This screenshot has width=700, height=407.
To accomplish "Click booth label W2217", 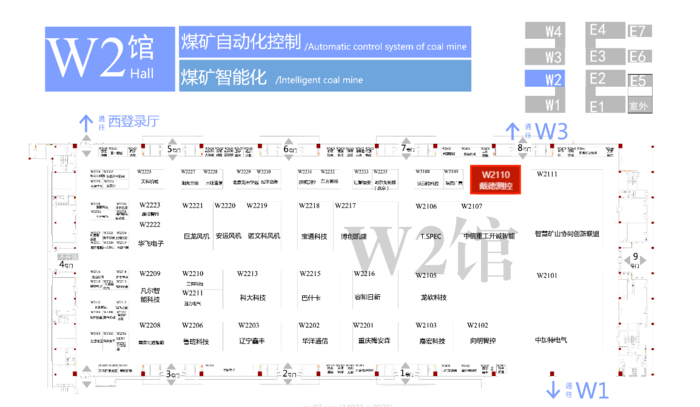I will tap(346, 206).
